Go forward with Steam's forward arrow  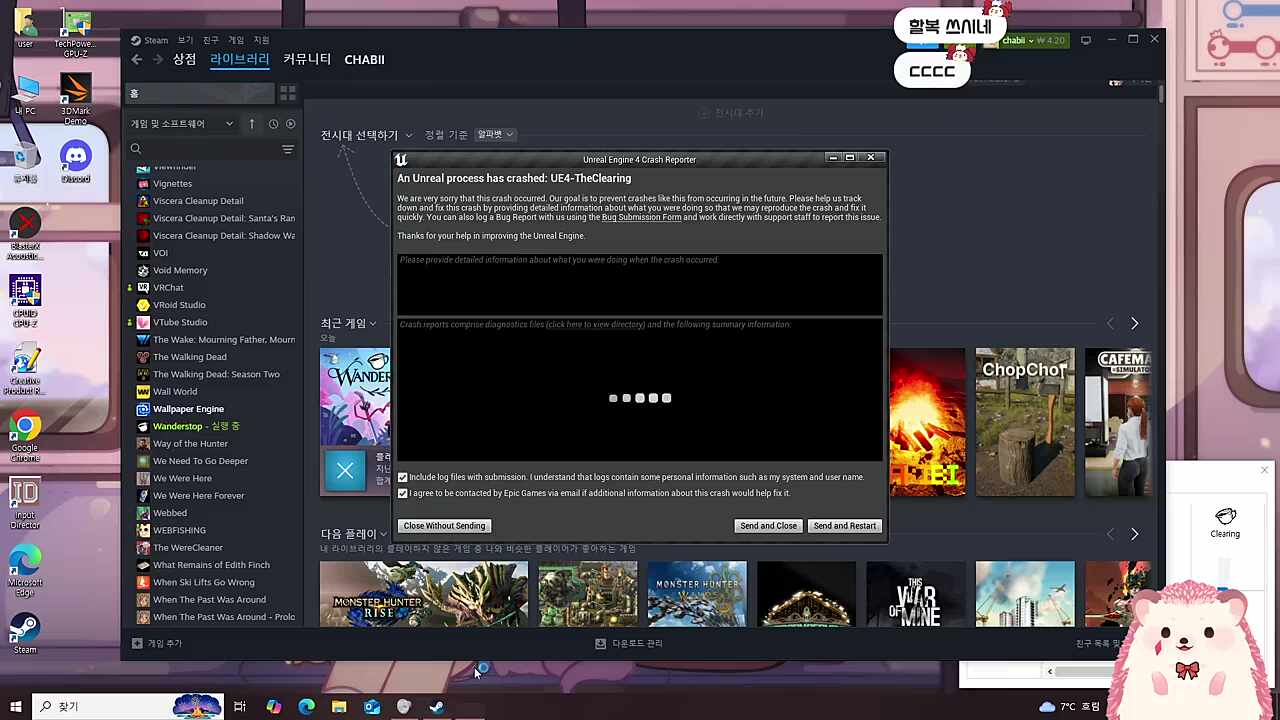[158, 60]
